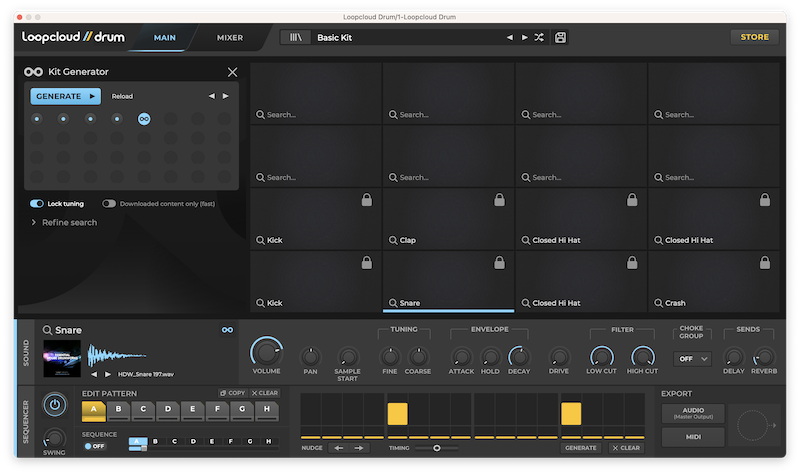Click the lock icon on the Clap pad
The width and height of the screenshot is (800, 474).
click(x=498, y=200)
